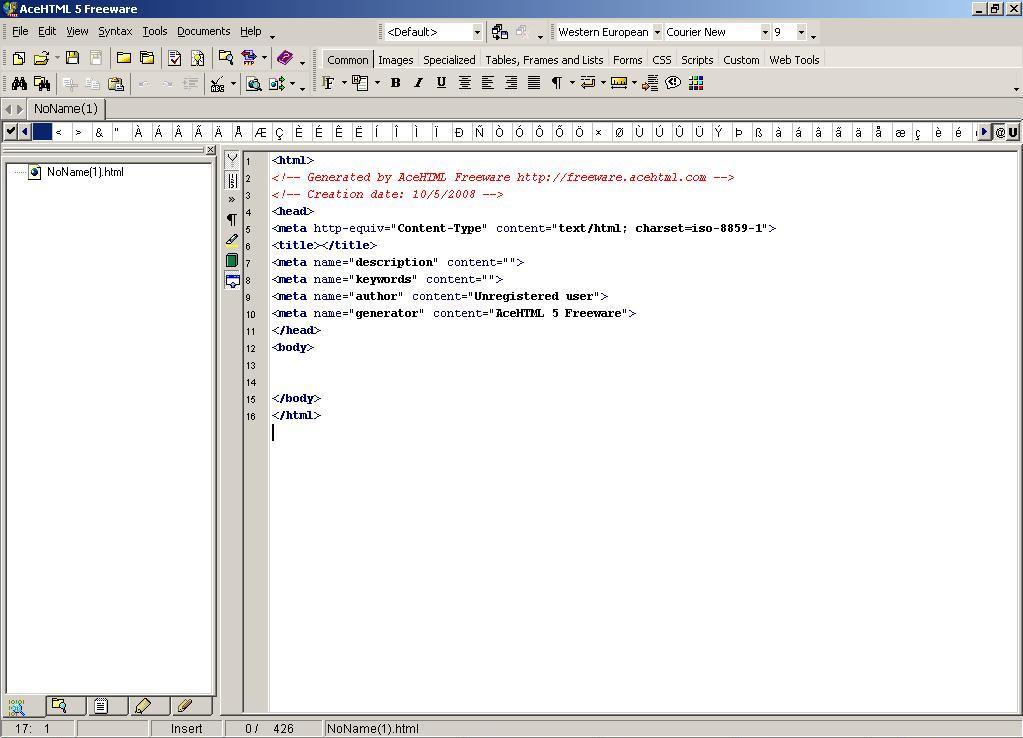Switch to the Images tab
Viewport: 1023px width, 738px height.
395,60
